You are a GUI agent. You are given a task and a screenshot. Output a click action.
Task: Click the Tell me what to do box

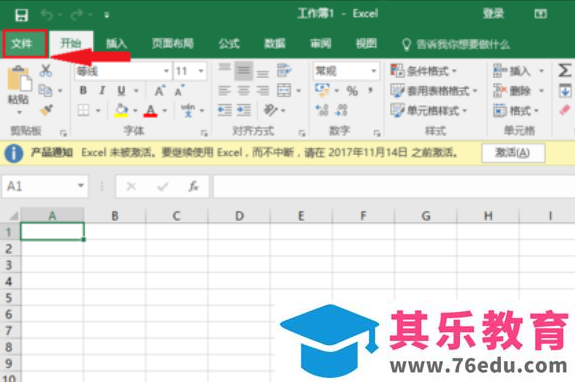click(456, 45)
